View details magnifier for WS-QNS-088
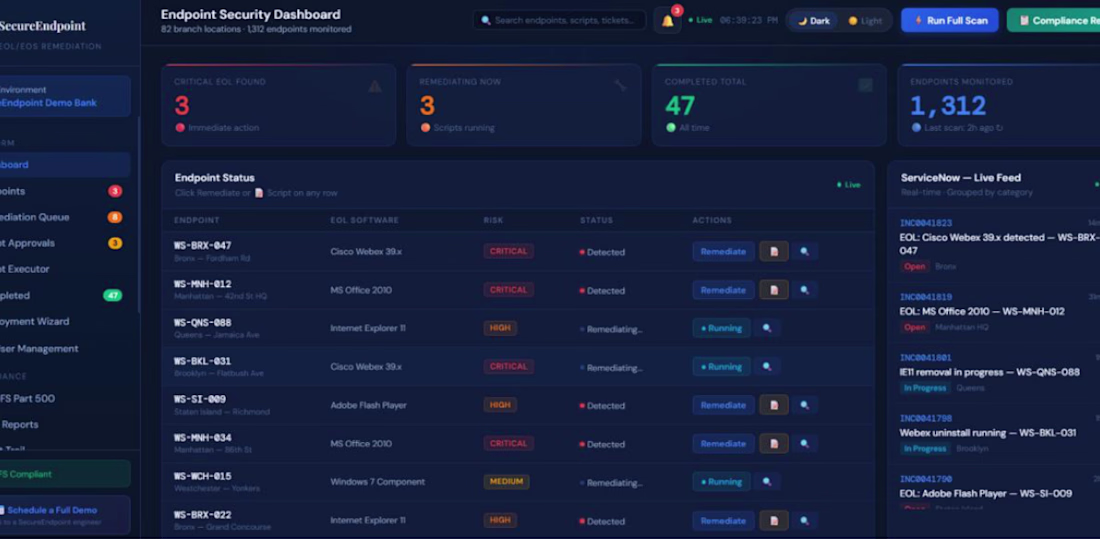This screenshot has height=540, width=1100. (767, 328)
